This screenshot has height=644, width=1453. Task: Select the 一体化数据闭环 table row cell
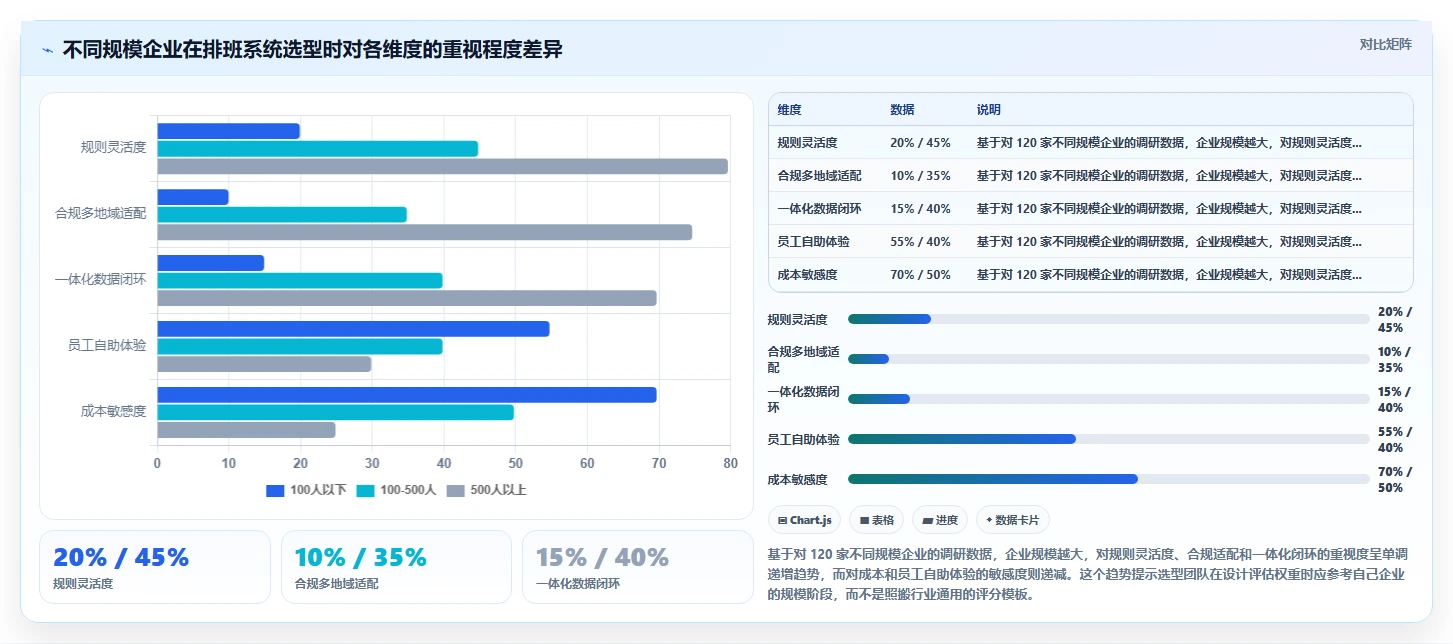819,209
